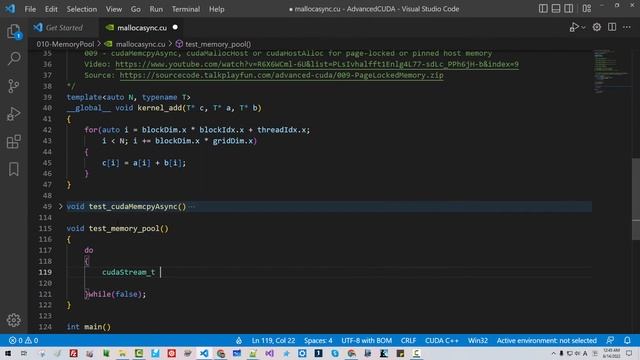The image size is (640, 360).
Task: Click VS Code icon in Windows taskbar
Action: (x=204, y=353)
